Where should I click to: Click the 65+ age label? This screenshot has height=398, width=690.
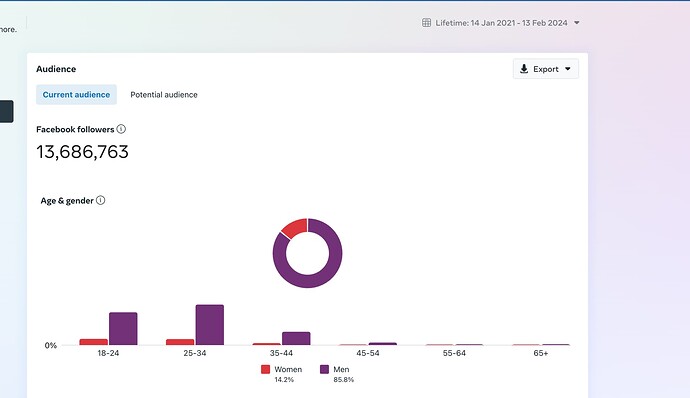tap(541, 353)
